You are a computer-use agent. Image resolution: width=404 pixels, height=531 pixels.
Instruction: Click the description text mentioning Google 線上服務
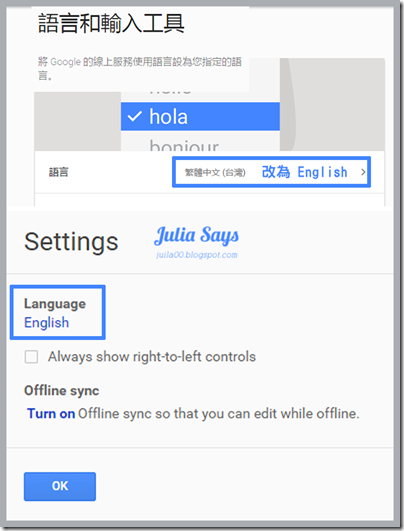click(140, 68)
